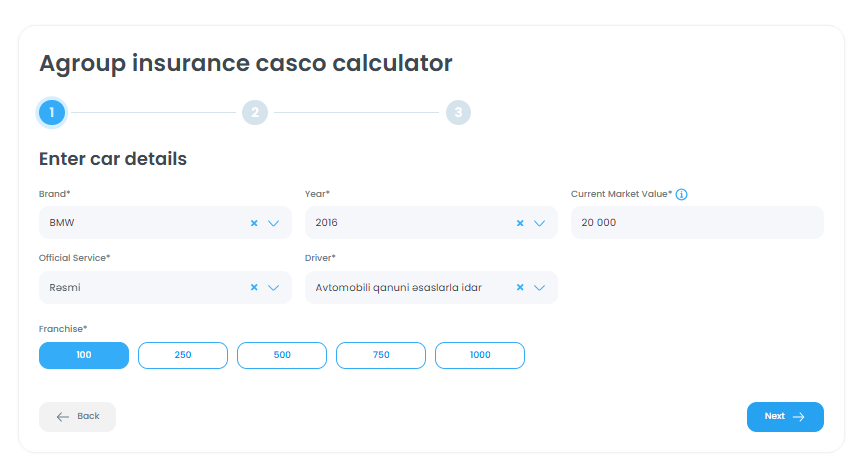Choose the 250 franchise option
Image resolution: width=861 pixels, height=469 pixels.
(183, 355)
